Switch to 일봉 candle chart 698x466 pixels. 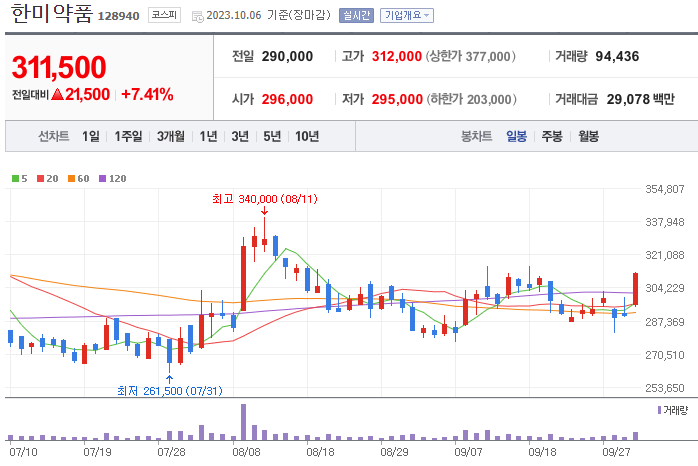[x=516, y=136]
